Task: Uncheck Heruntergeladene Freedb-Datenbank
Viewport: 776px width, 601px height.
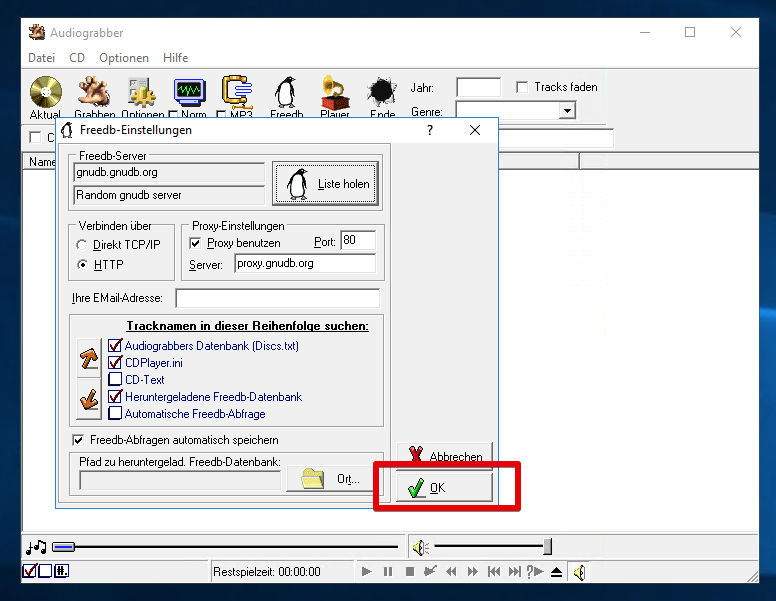Action: coord(115,397)
